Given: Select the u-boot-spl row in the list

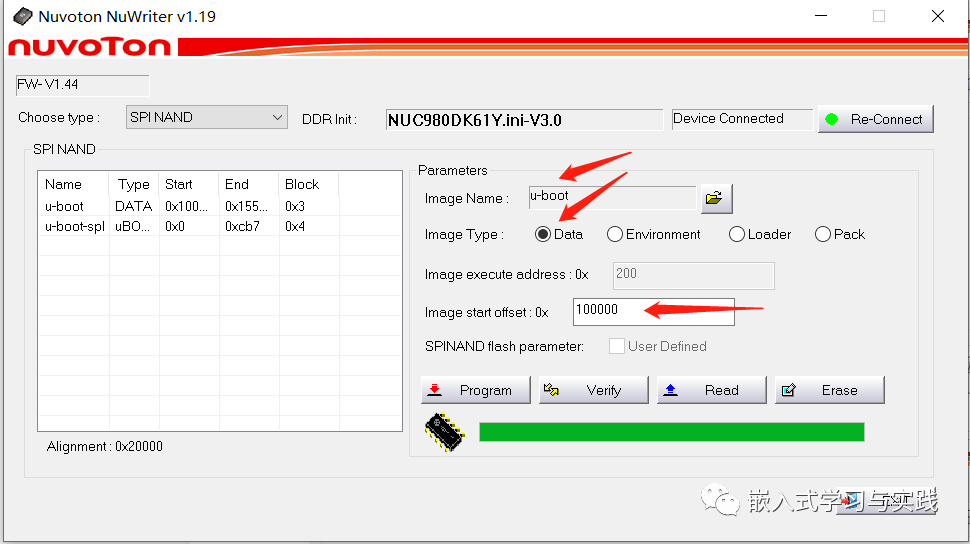Looking at the screenshot, I should tap(220, 227).
